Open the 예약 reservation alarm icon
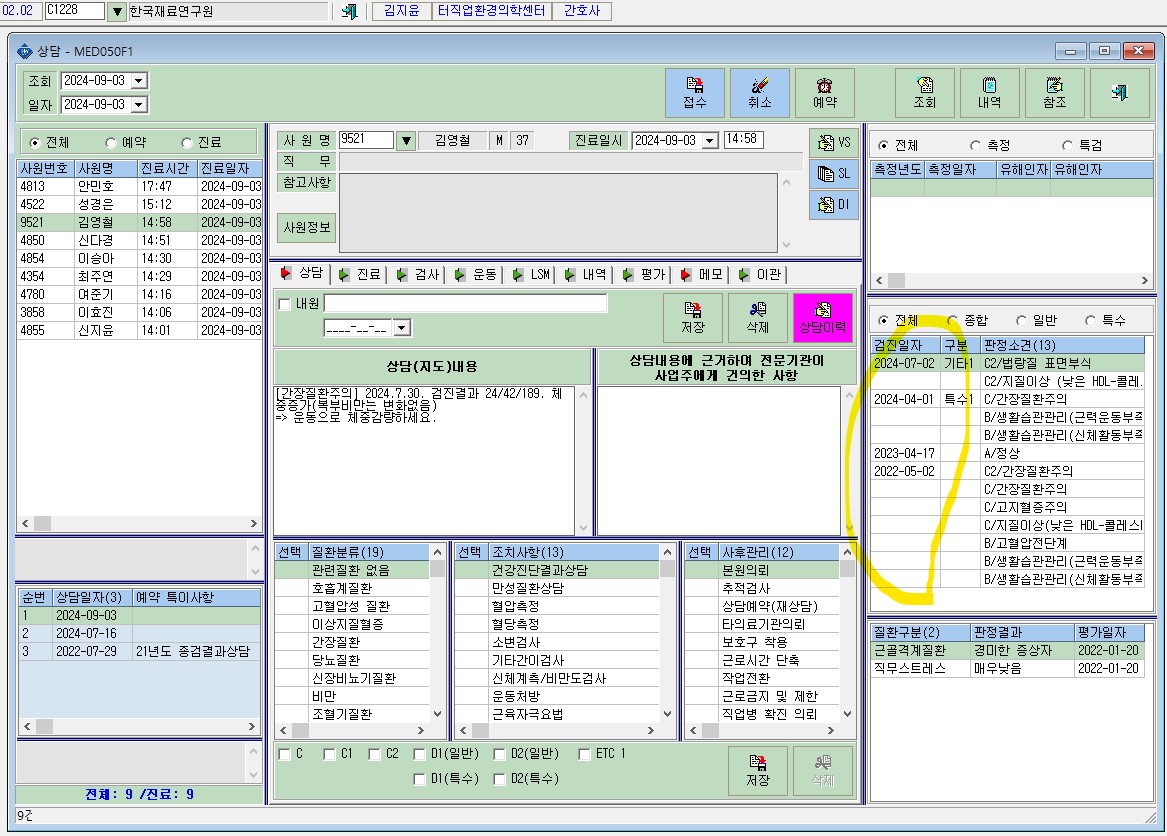The image size is (1167, 836). click(824, 92)
